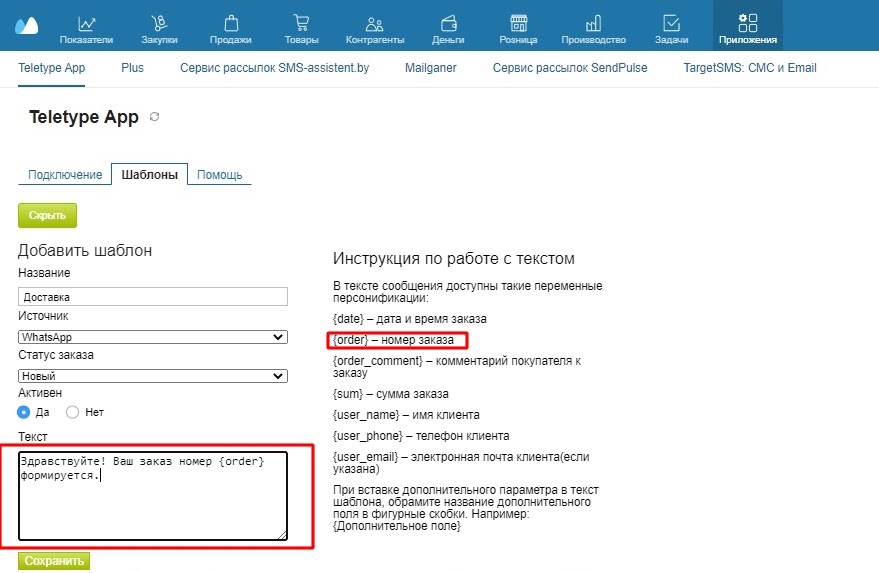Open the Закупки section
The image size is (879, 573).
point(159,30)
